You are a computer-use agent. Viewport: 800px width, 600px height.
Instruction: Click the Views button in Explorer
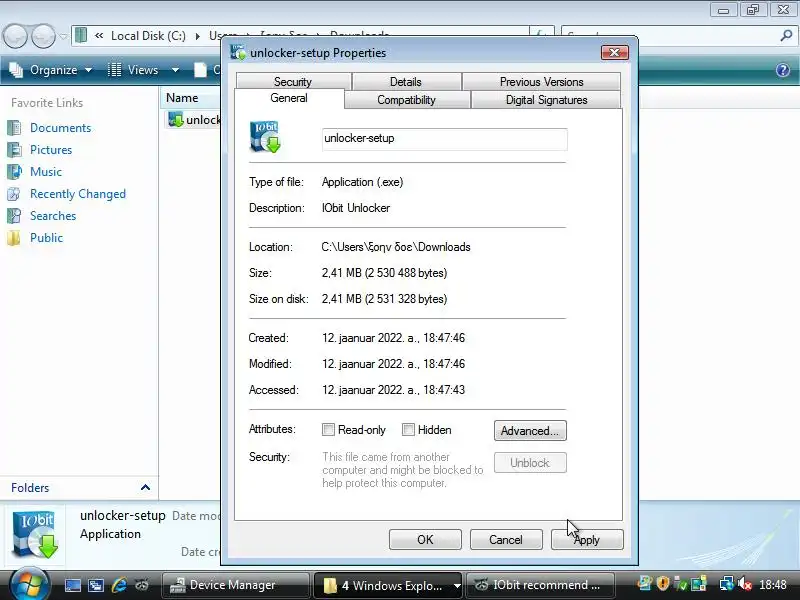coord(135,70)
